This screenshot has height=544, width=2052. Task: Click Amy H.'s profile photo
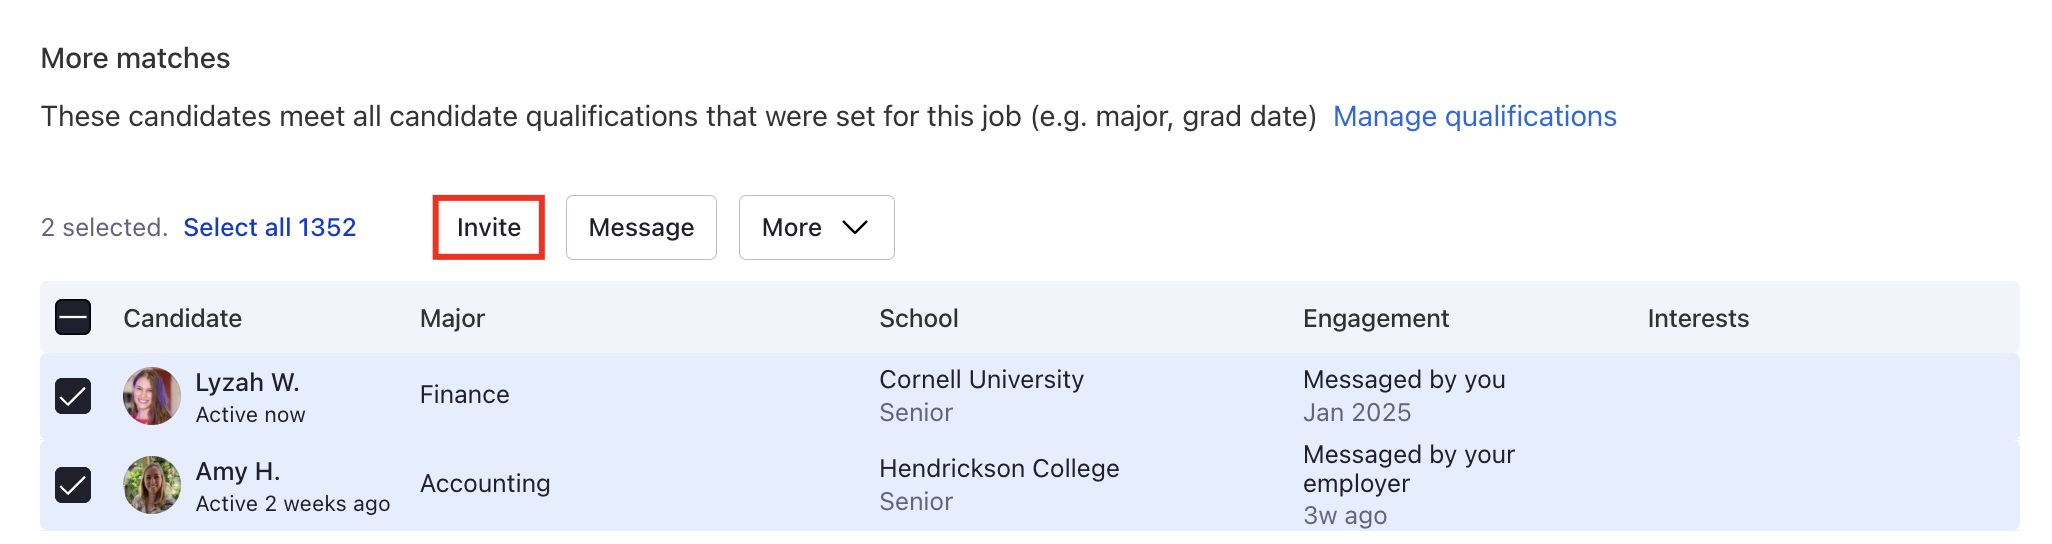(152, 485)
